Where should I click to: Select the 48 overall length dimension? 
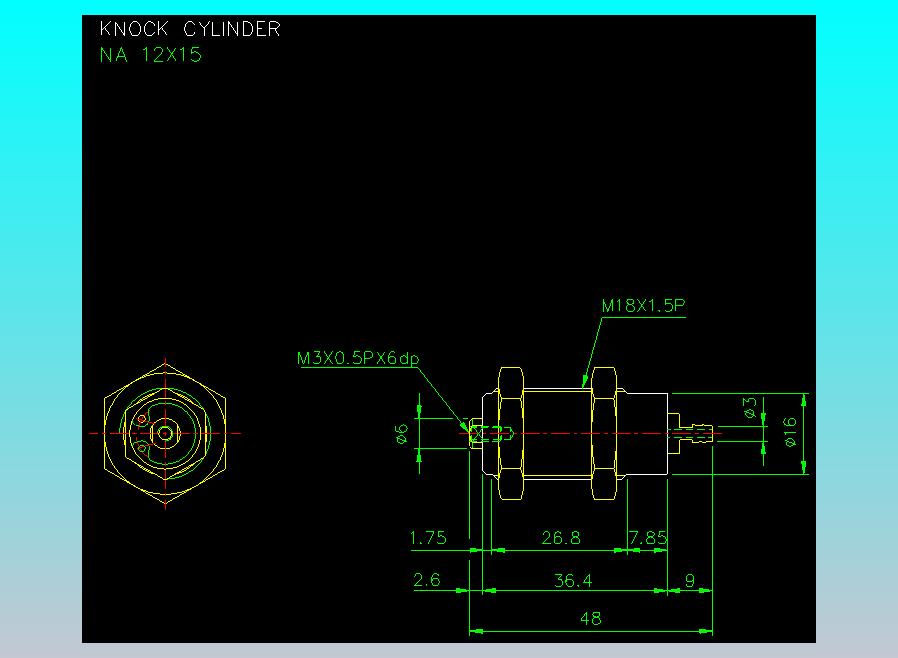(x=591, y=618)
